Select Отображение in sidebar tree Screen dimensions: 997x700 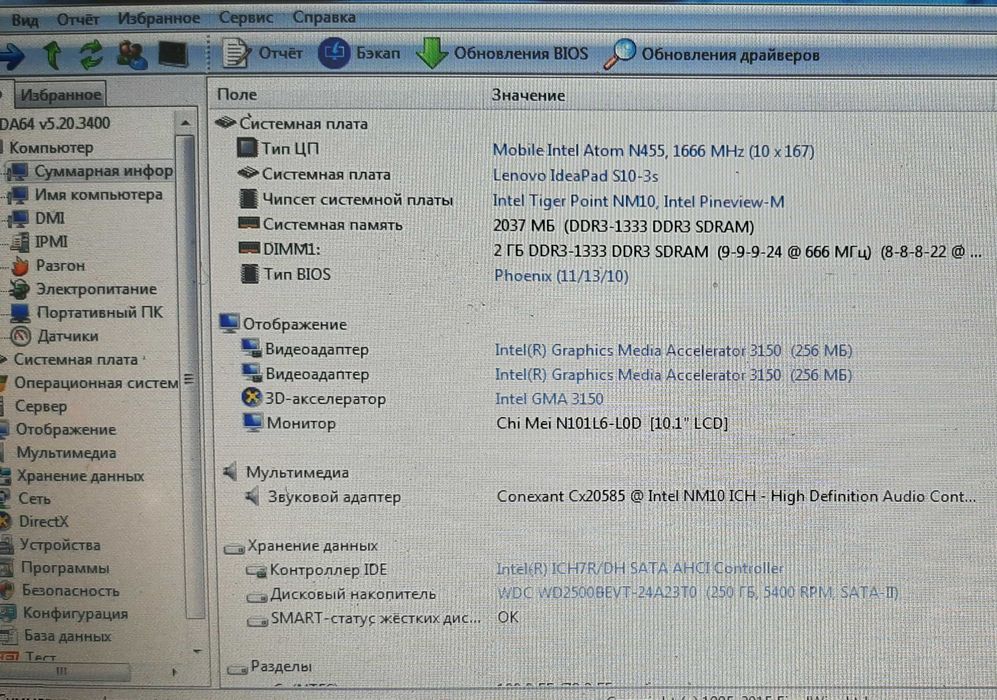(x=65, y=430)
